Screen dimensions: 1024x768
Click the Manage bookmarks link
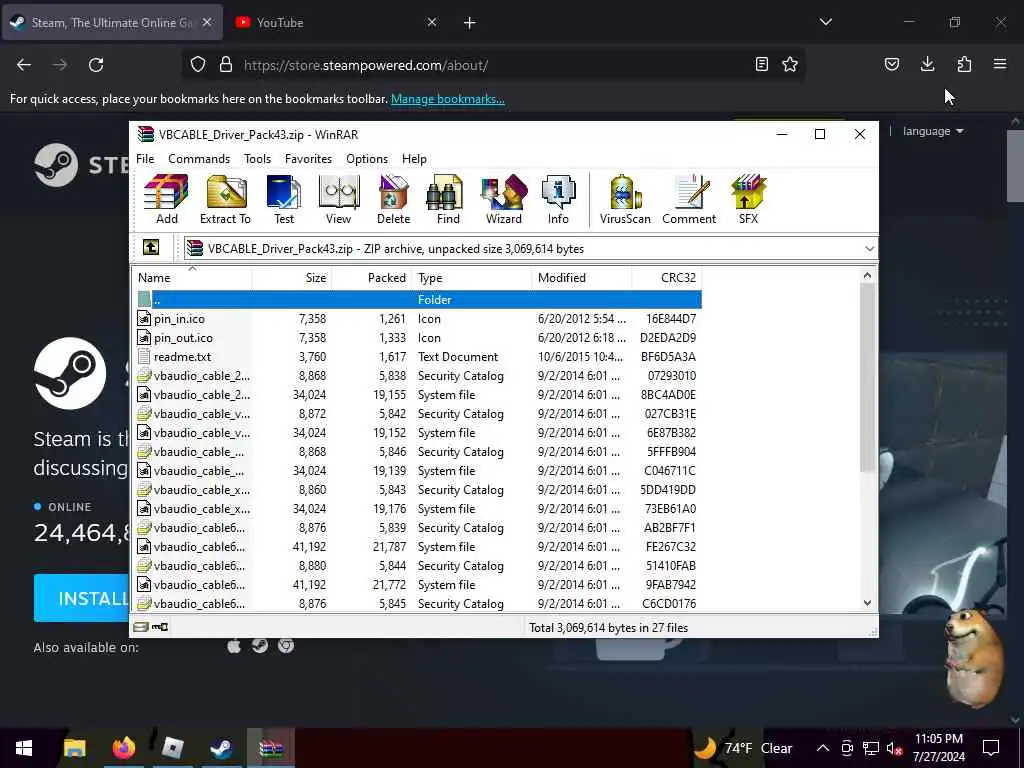(447, 99)
